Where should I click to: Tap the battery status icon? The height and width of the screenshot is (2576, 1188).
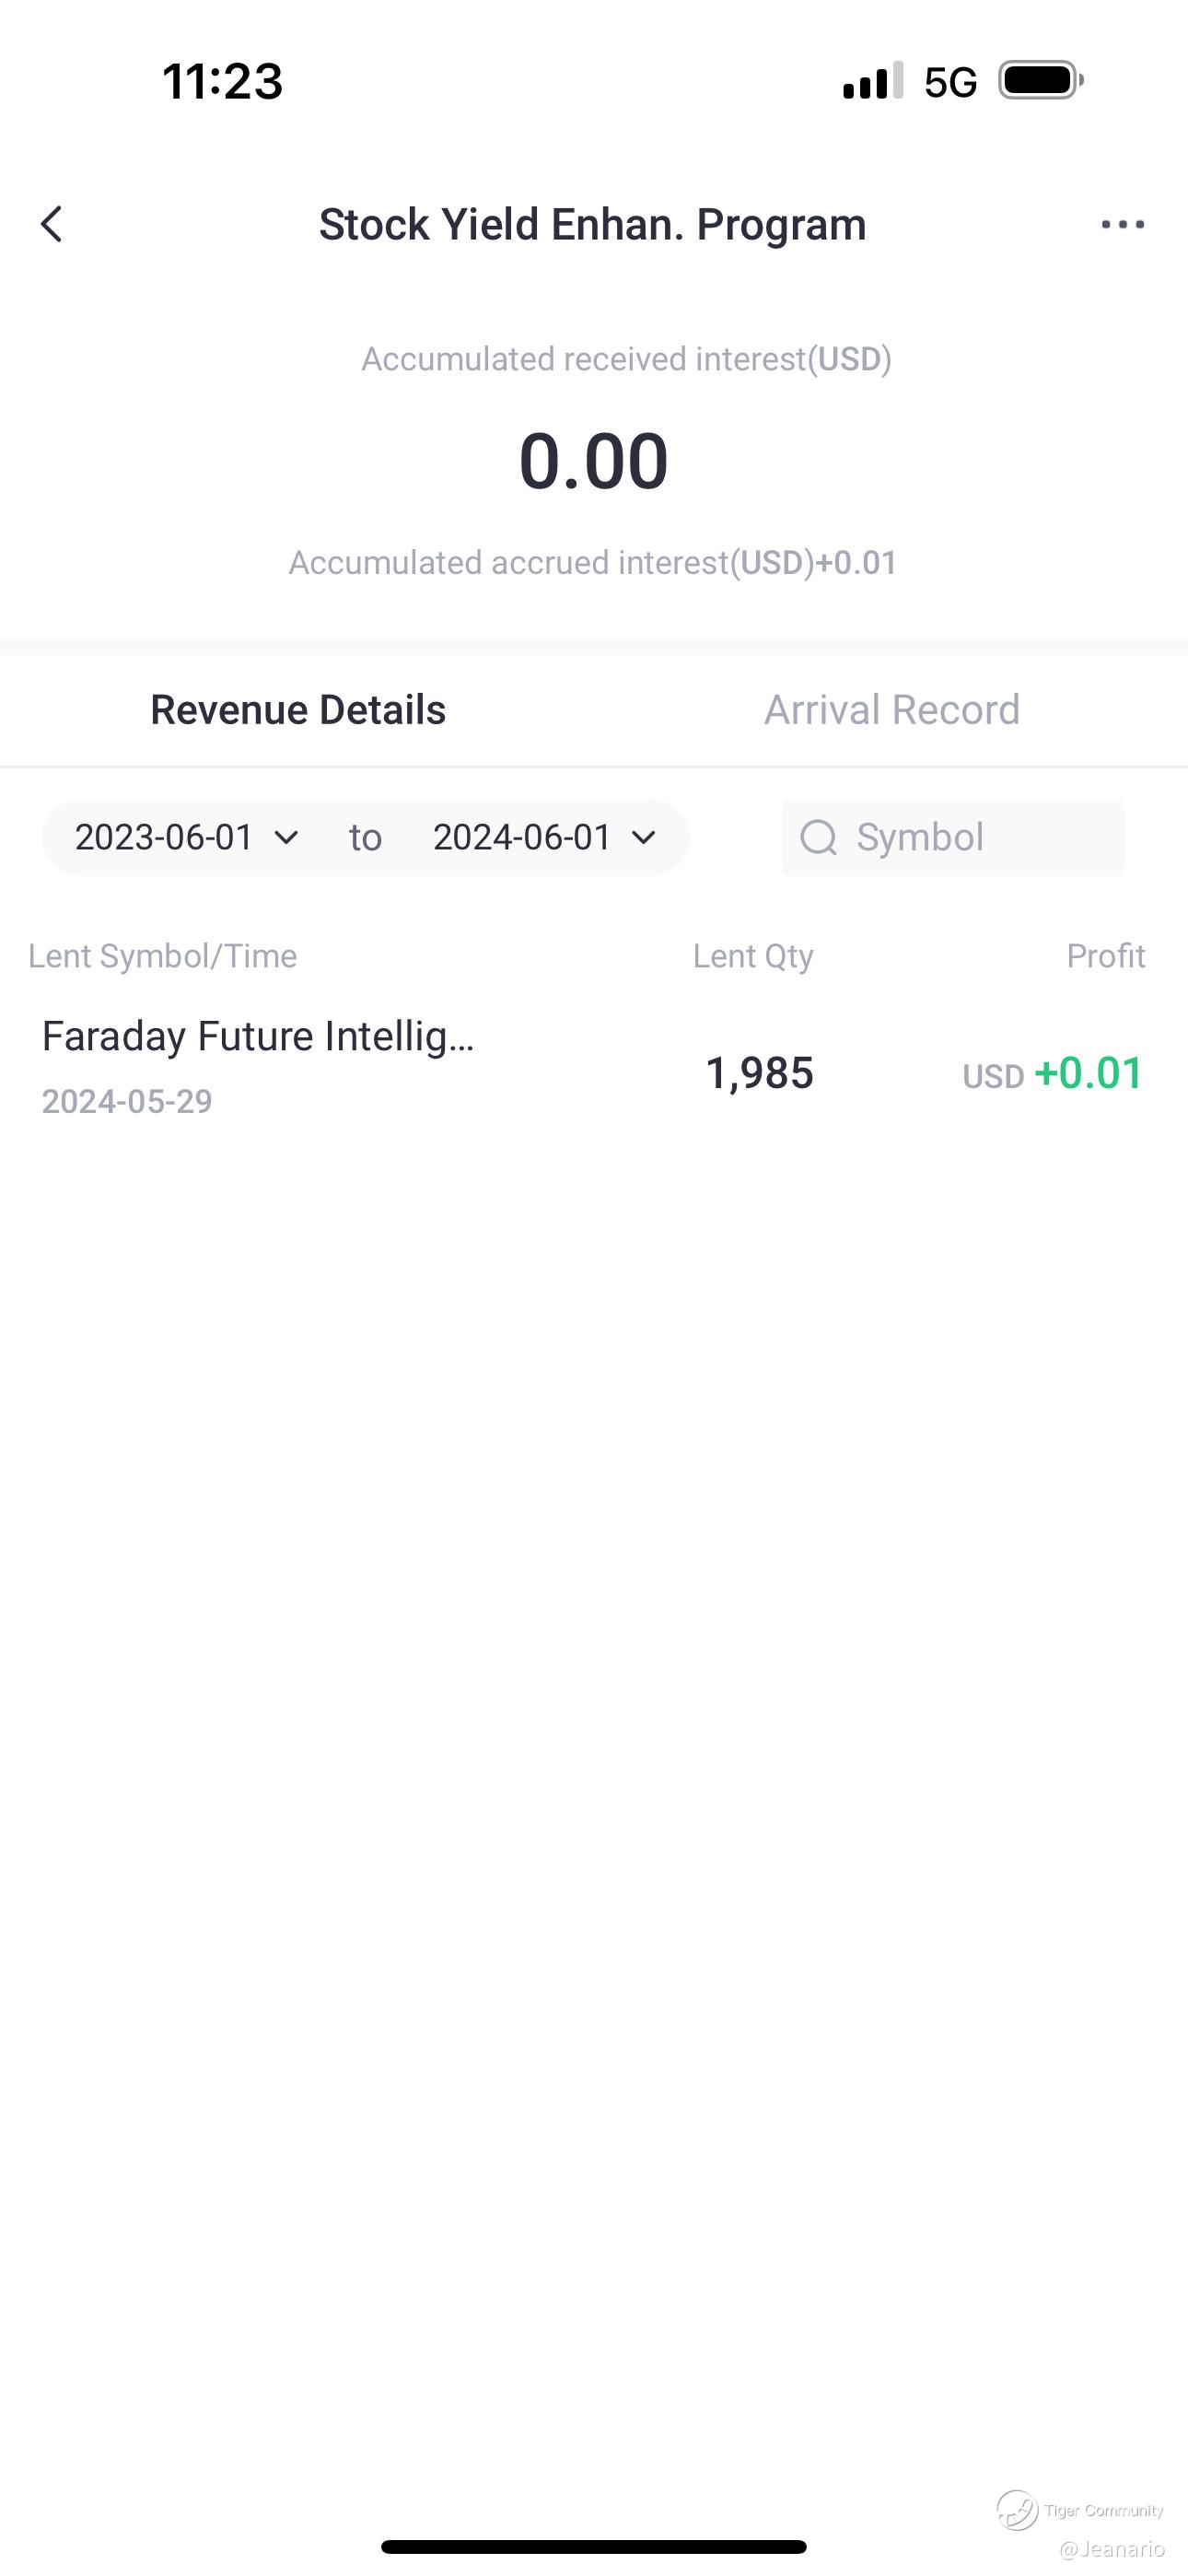pos(1040,81)
